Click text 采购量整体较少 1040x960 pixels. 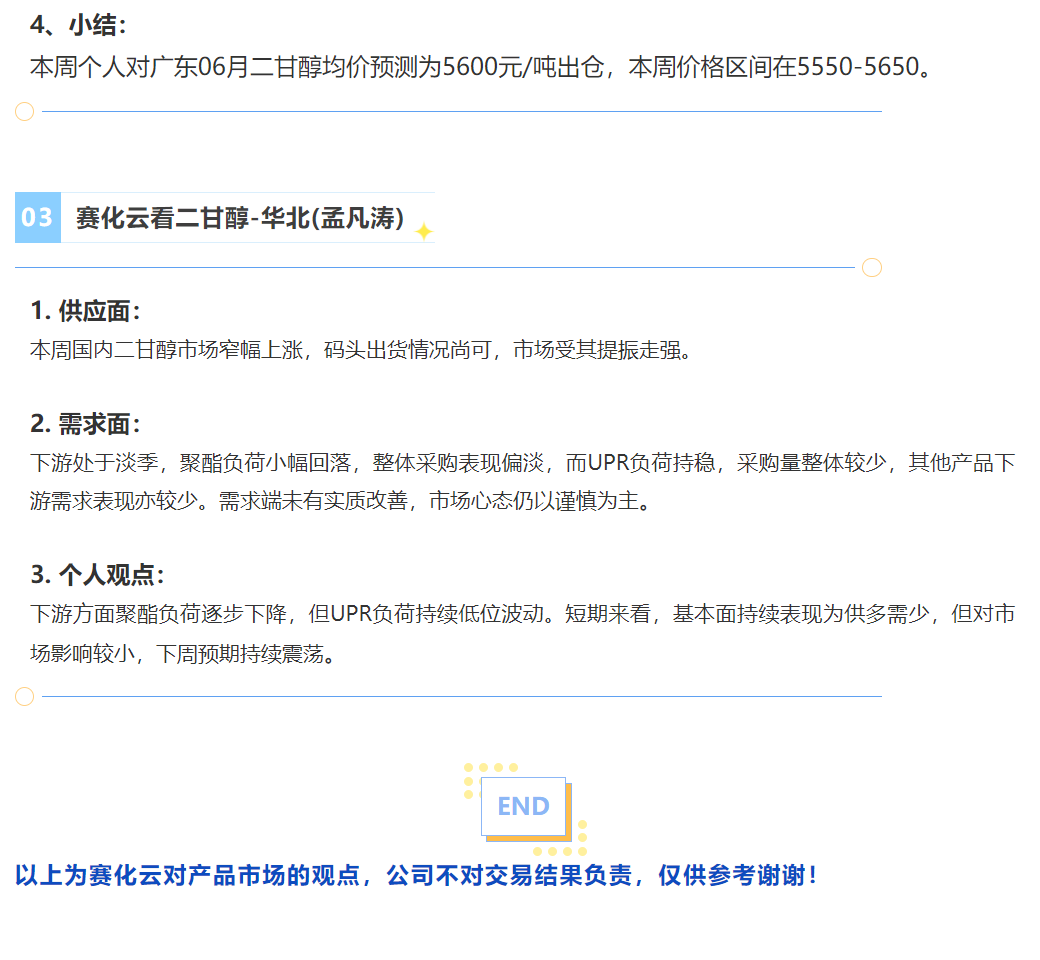[x=811, y=462]
